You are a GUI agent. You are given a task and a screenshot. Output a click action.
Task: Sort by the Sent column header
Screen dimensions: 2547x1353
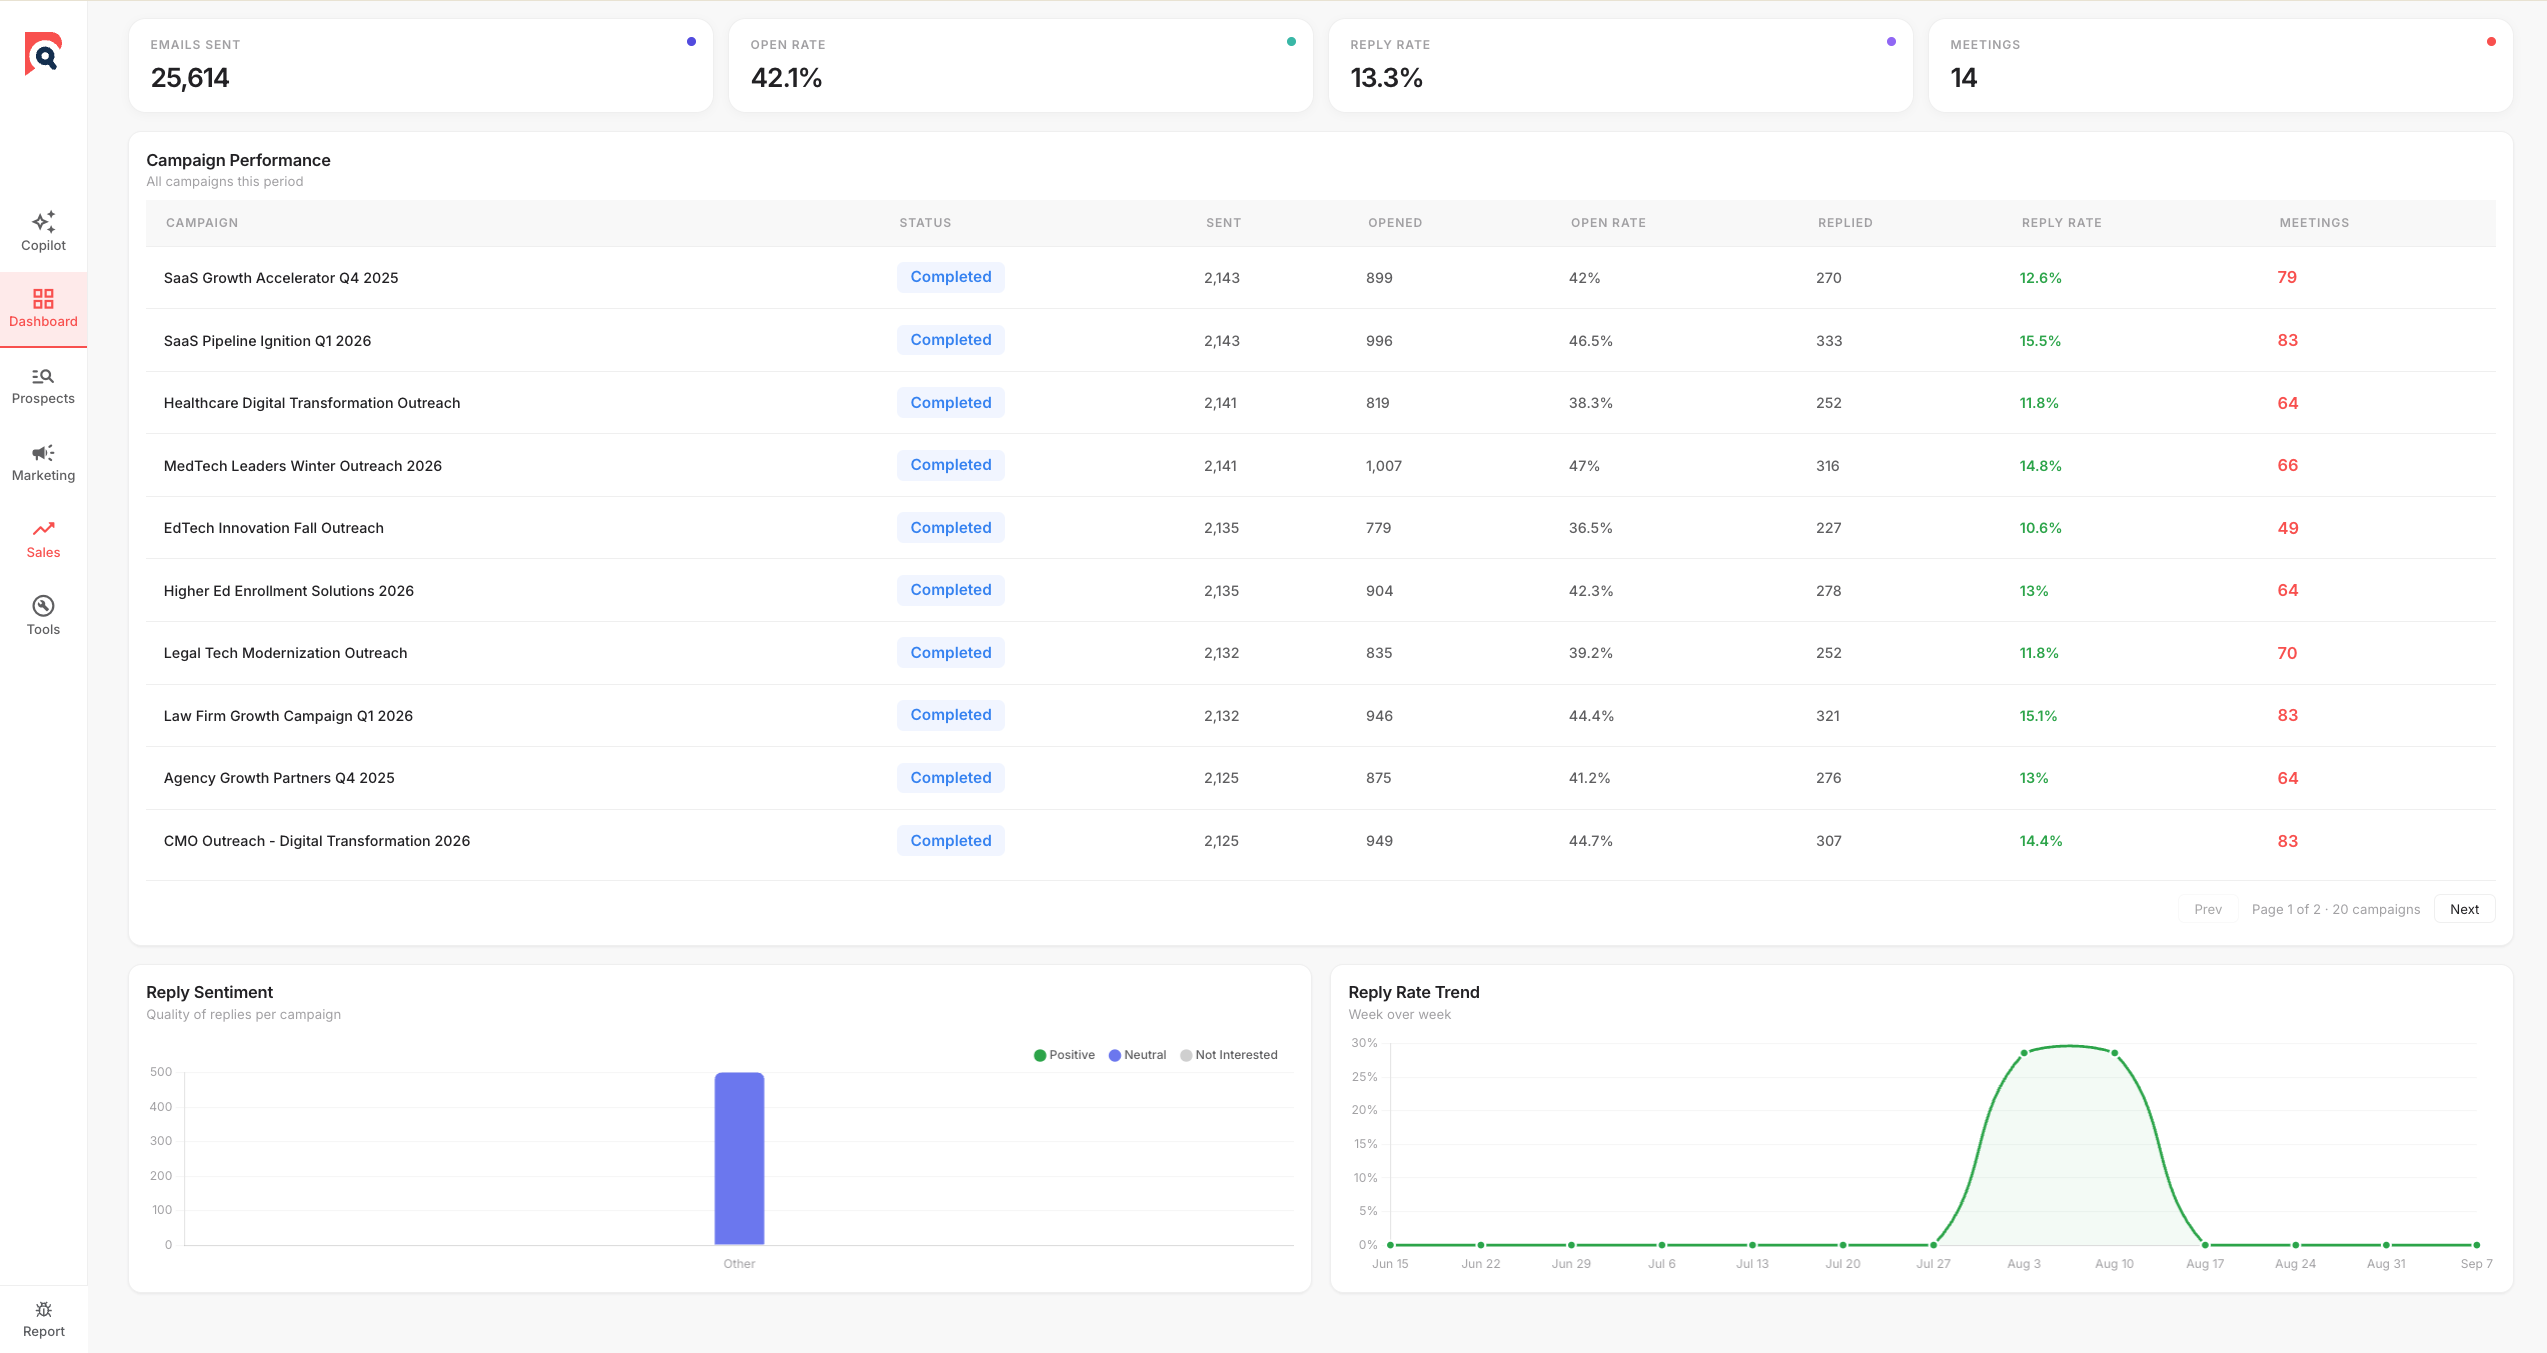[x=1223, y=223]
